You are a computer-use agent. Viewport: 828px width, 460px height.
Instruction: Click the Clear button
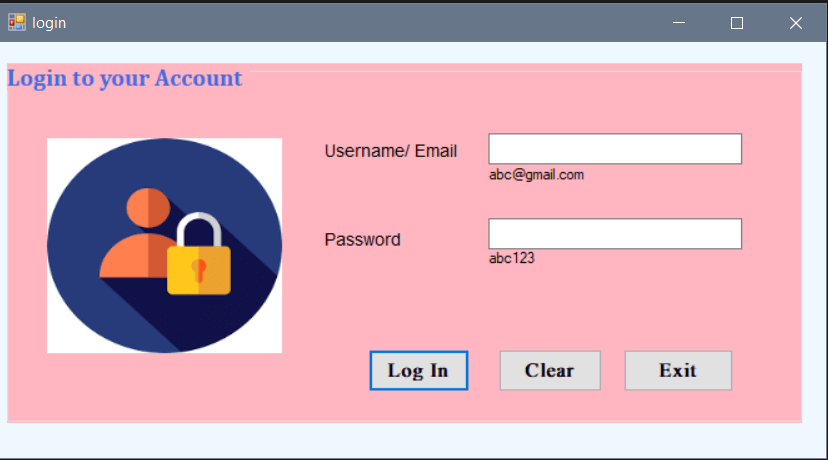(550, 371)
